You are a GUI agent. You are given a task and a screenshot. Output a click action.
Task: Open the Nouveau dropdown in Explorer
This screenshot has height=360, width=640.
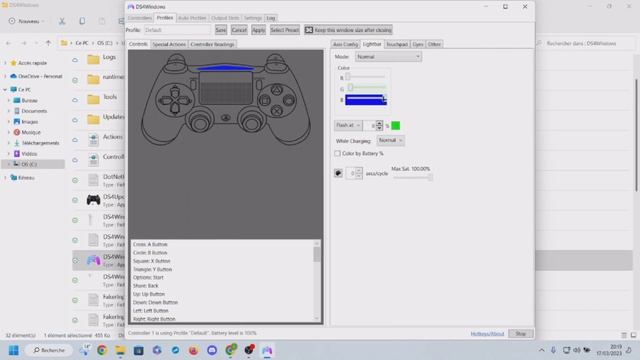(x=27, y=21)
